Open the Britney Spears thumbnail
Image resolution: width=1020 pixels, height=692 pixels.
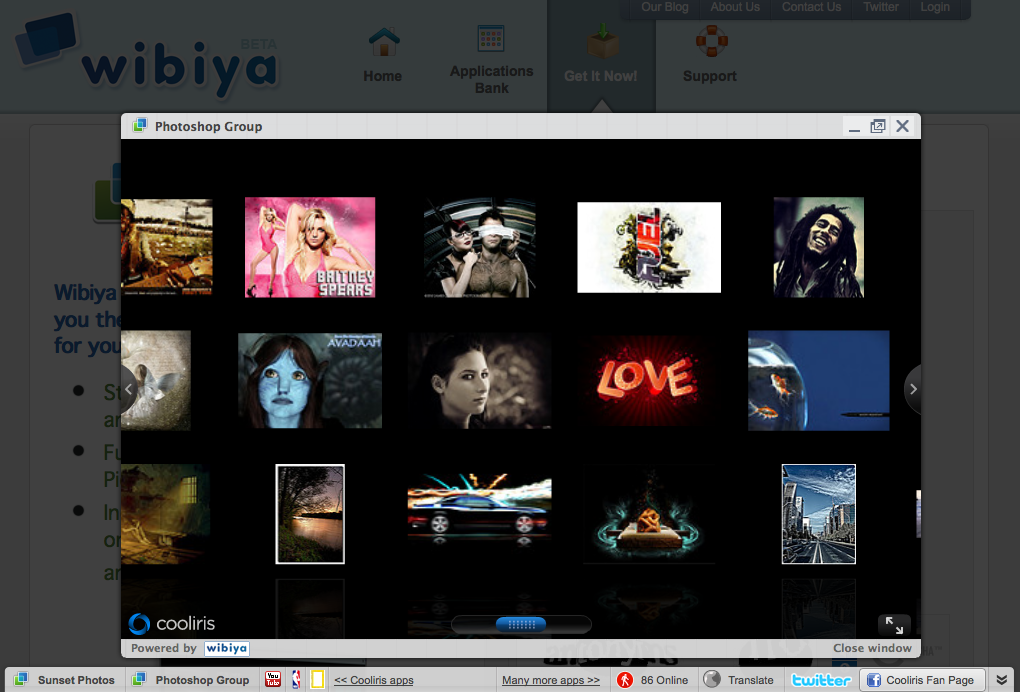point(310,247)
